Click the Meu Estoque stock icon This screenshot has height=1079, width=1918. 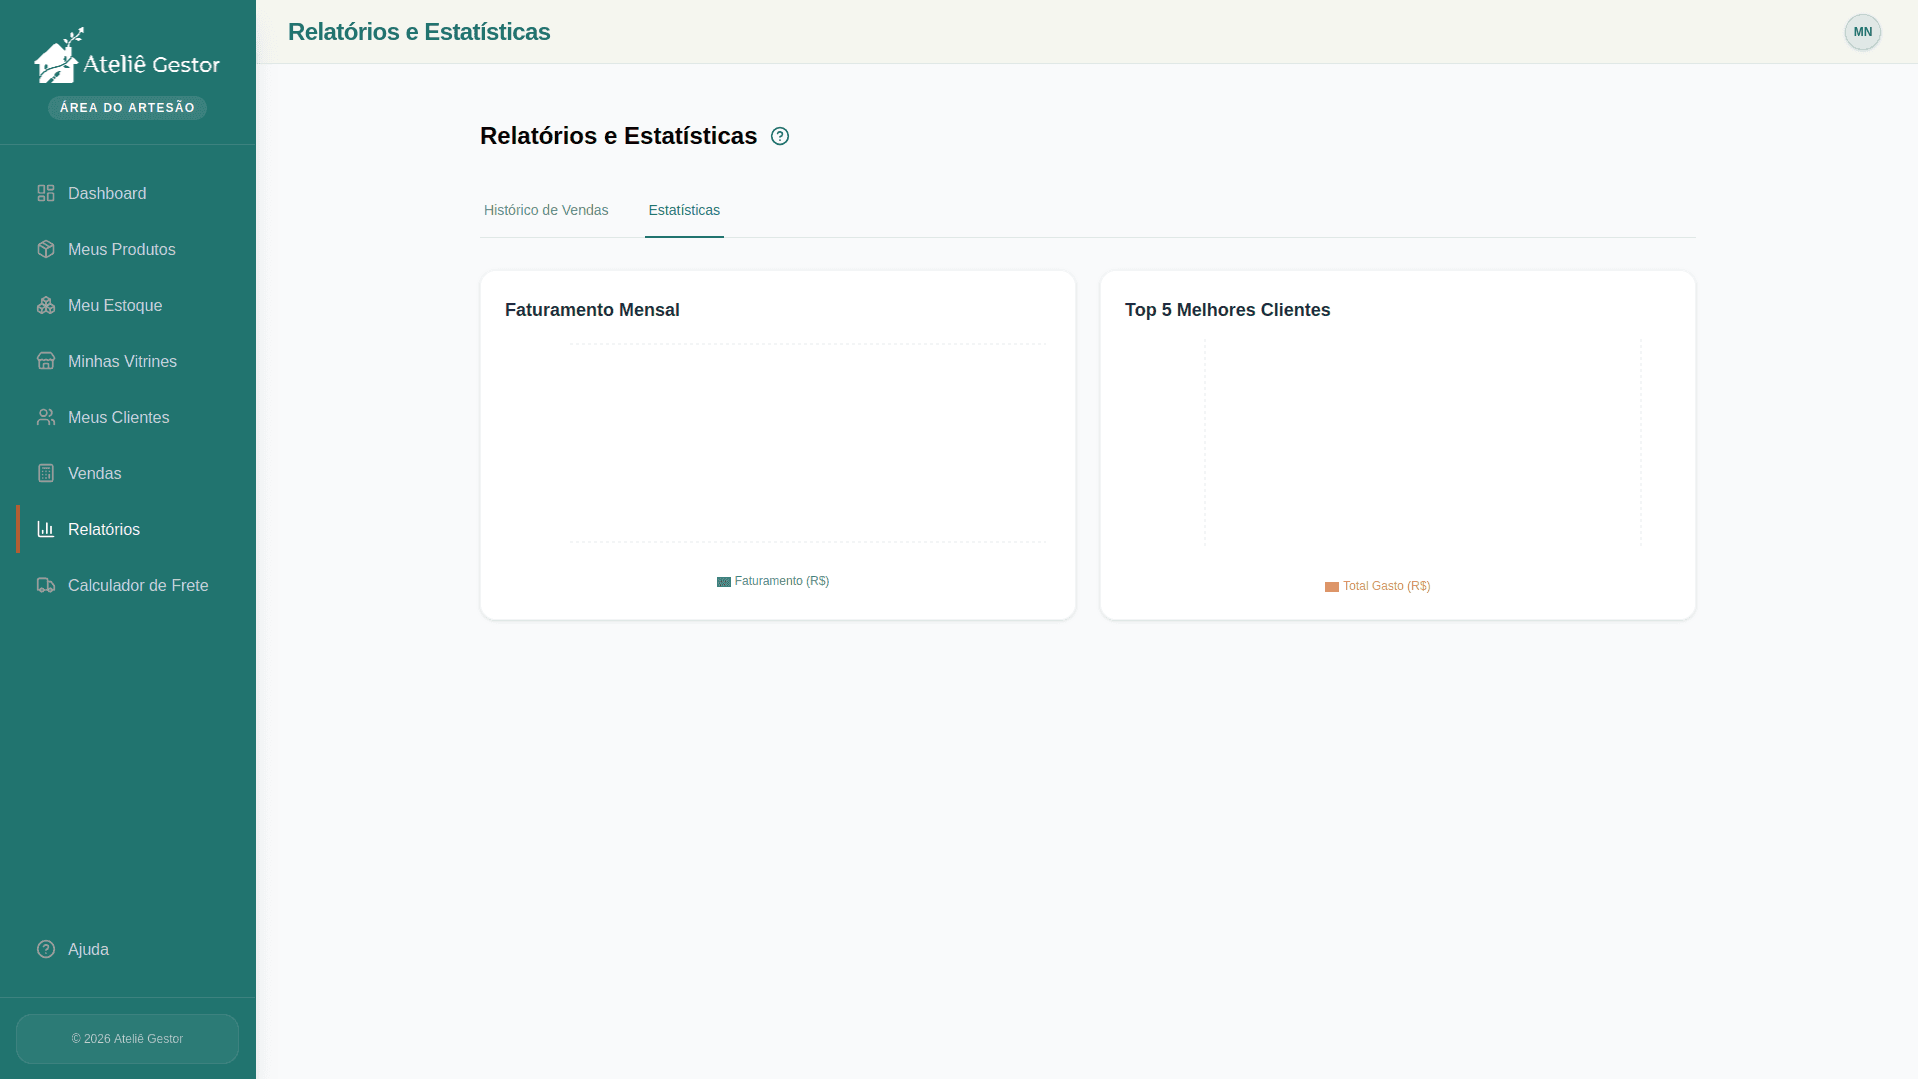(46, 305)
